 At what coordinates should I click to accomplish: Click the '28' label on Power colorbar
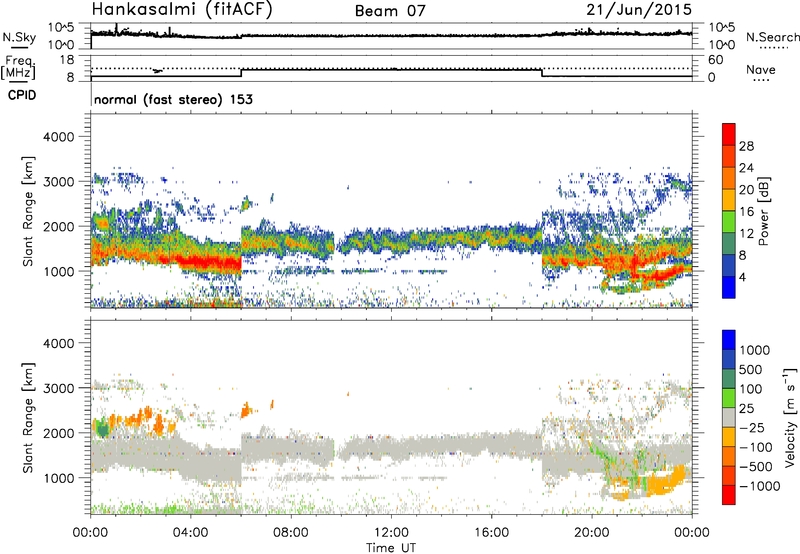coord(746,146)
